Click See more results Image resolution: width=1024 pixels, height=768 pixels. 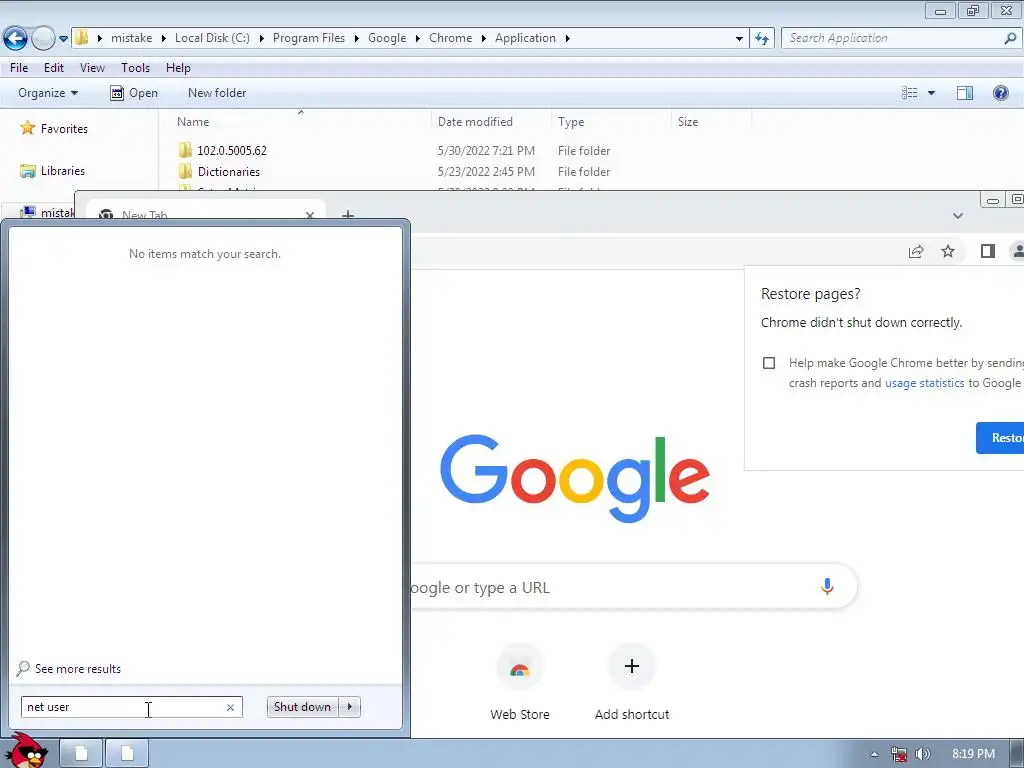[x=69, y=669]
